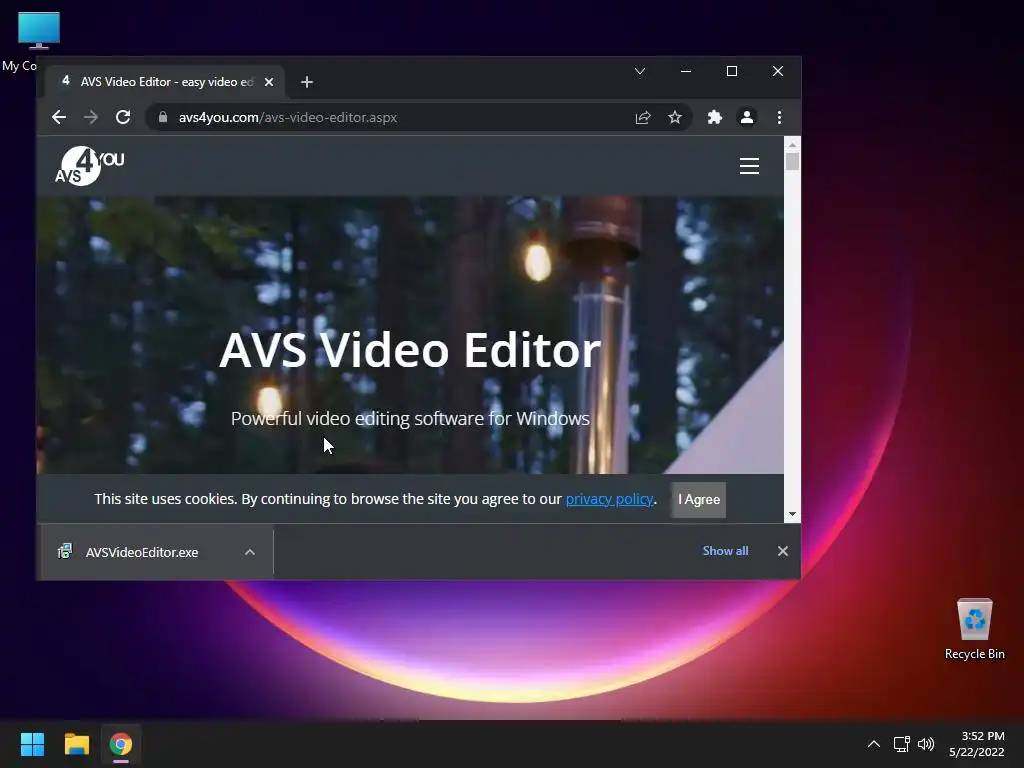View site info via padlock icon
Viewport: 1024px width, 768px height.
(163, 118)
